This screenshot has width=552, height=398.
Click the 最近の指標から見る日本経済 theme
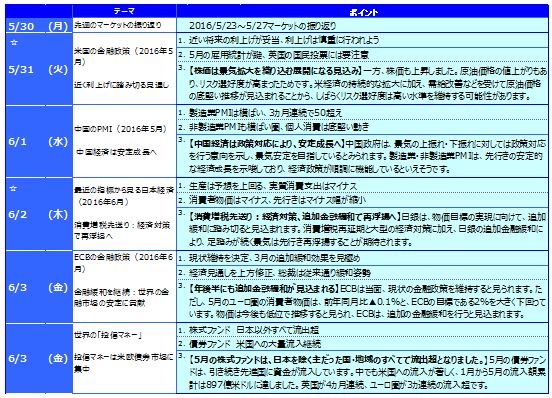click(124, 196)
